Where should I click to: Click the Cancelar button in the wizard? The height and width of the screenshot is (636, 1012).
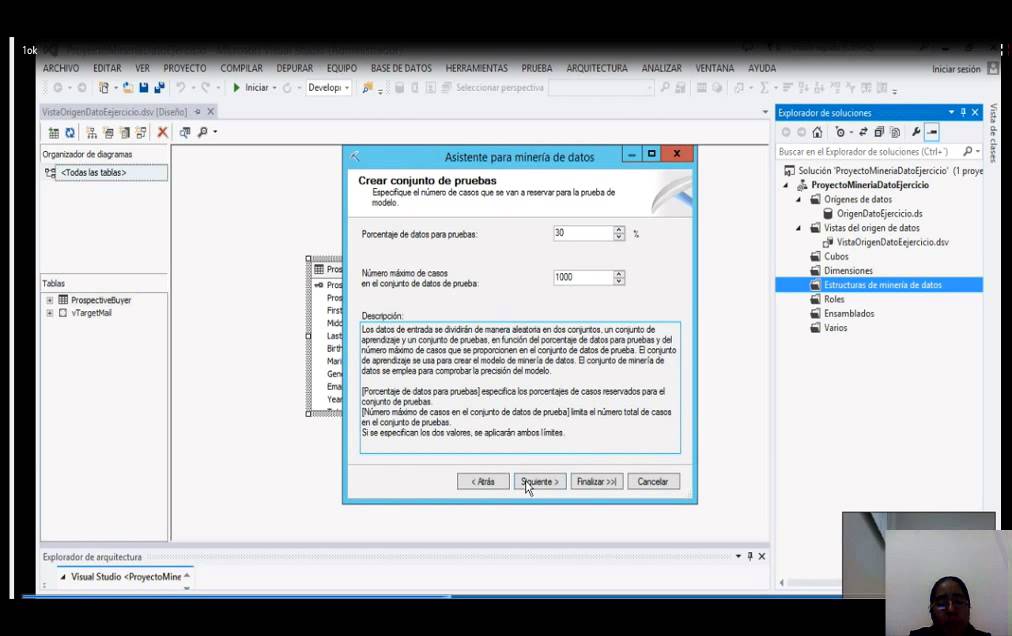coord(653,482)
